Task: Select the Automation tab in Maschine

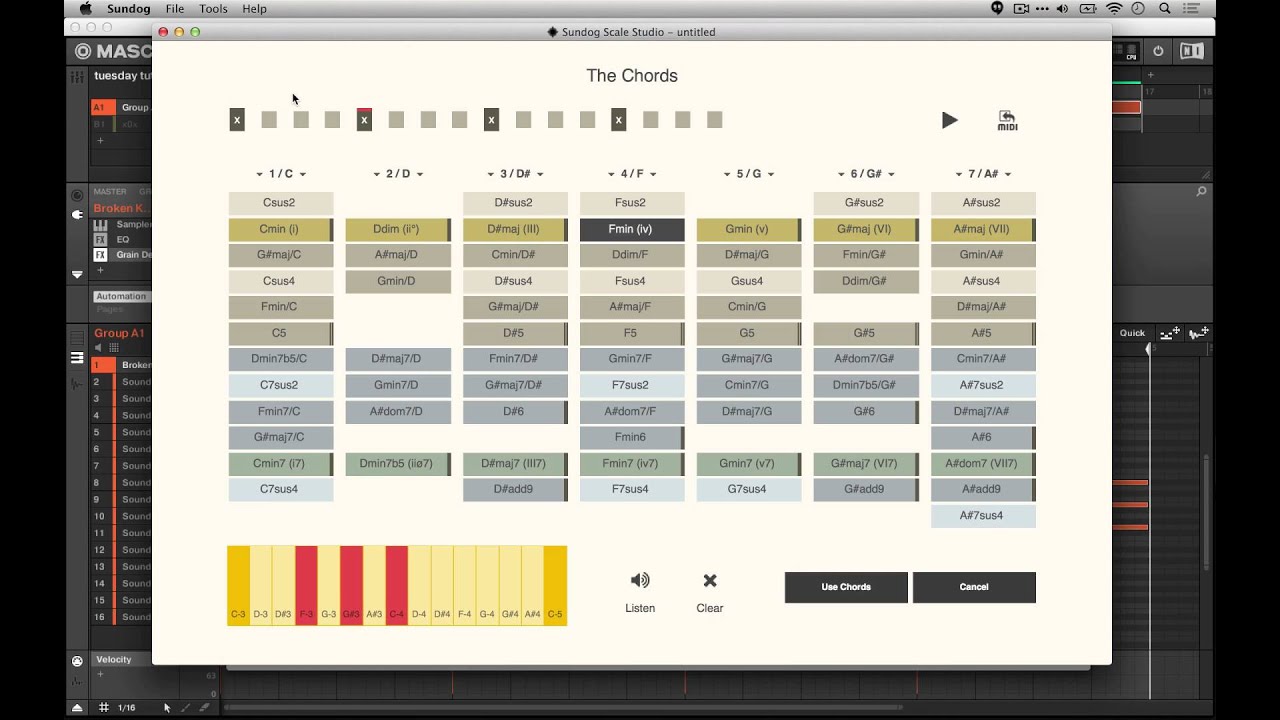Action: pyautogui.click(x=121, y=296)
